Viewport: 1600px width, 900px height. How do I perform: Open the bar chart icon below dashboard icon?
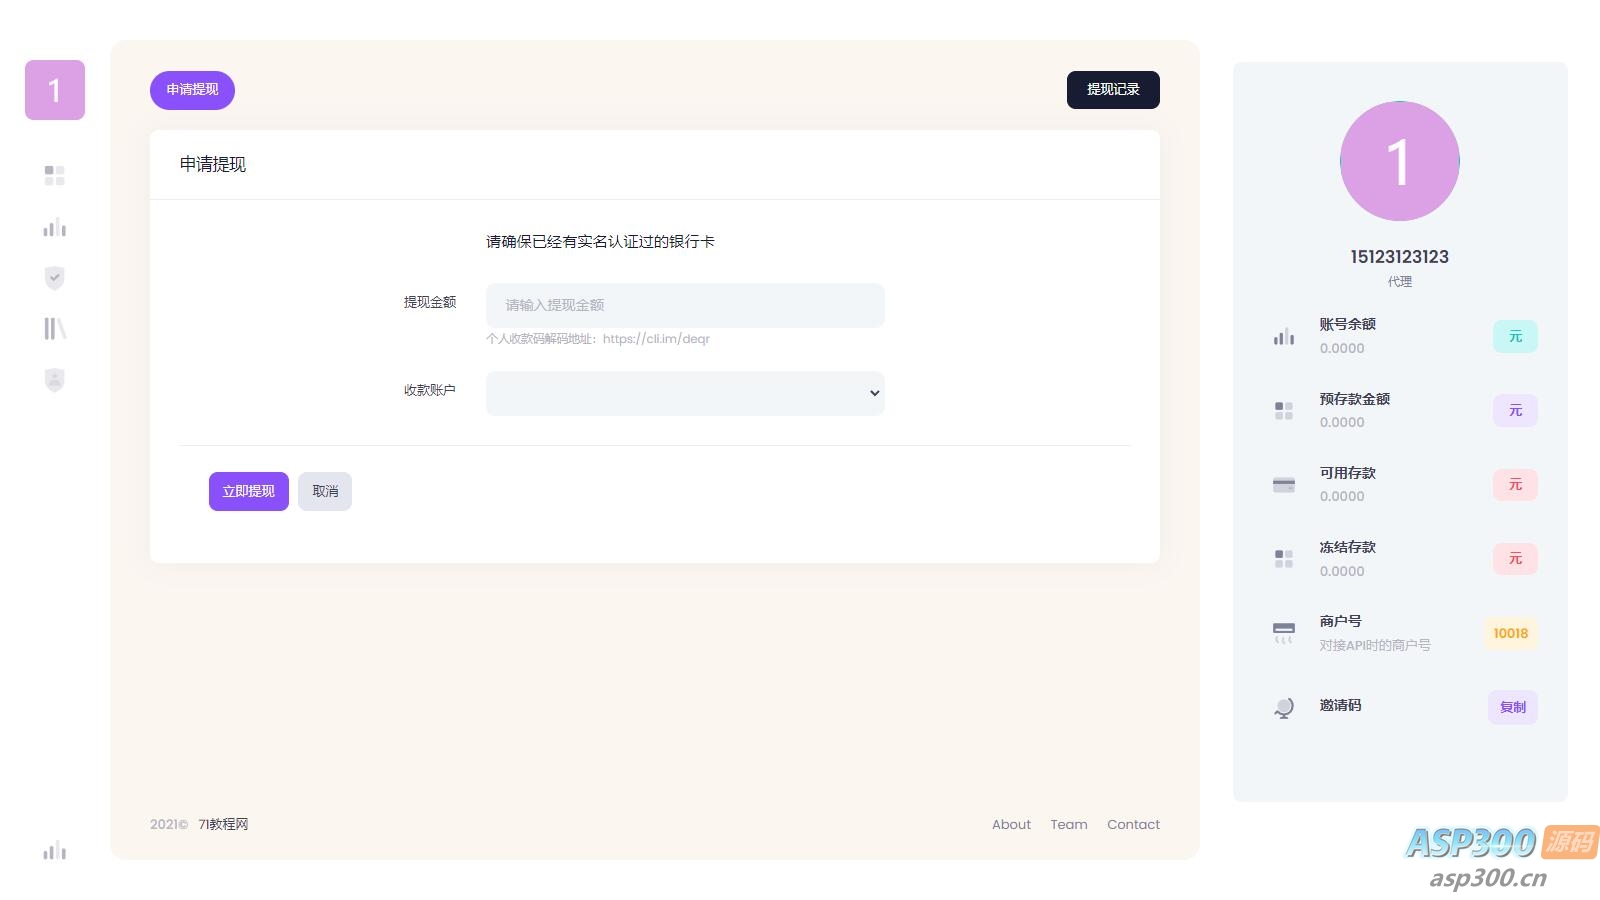click(55, 228)
